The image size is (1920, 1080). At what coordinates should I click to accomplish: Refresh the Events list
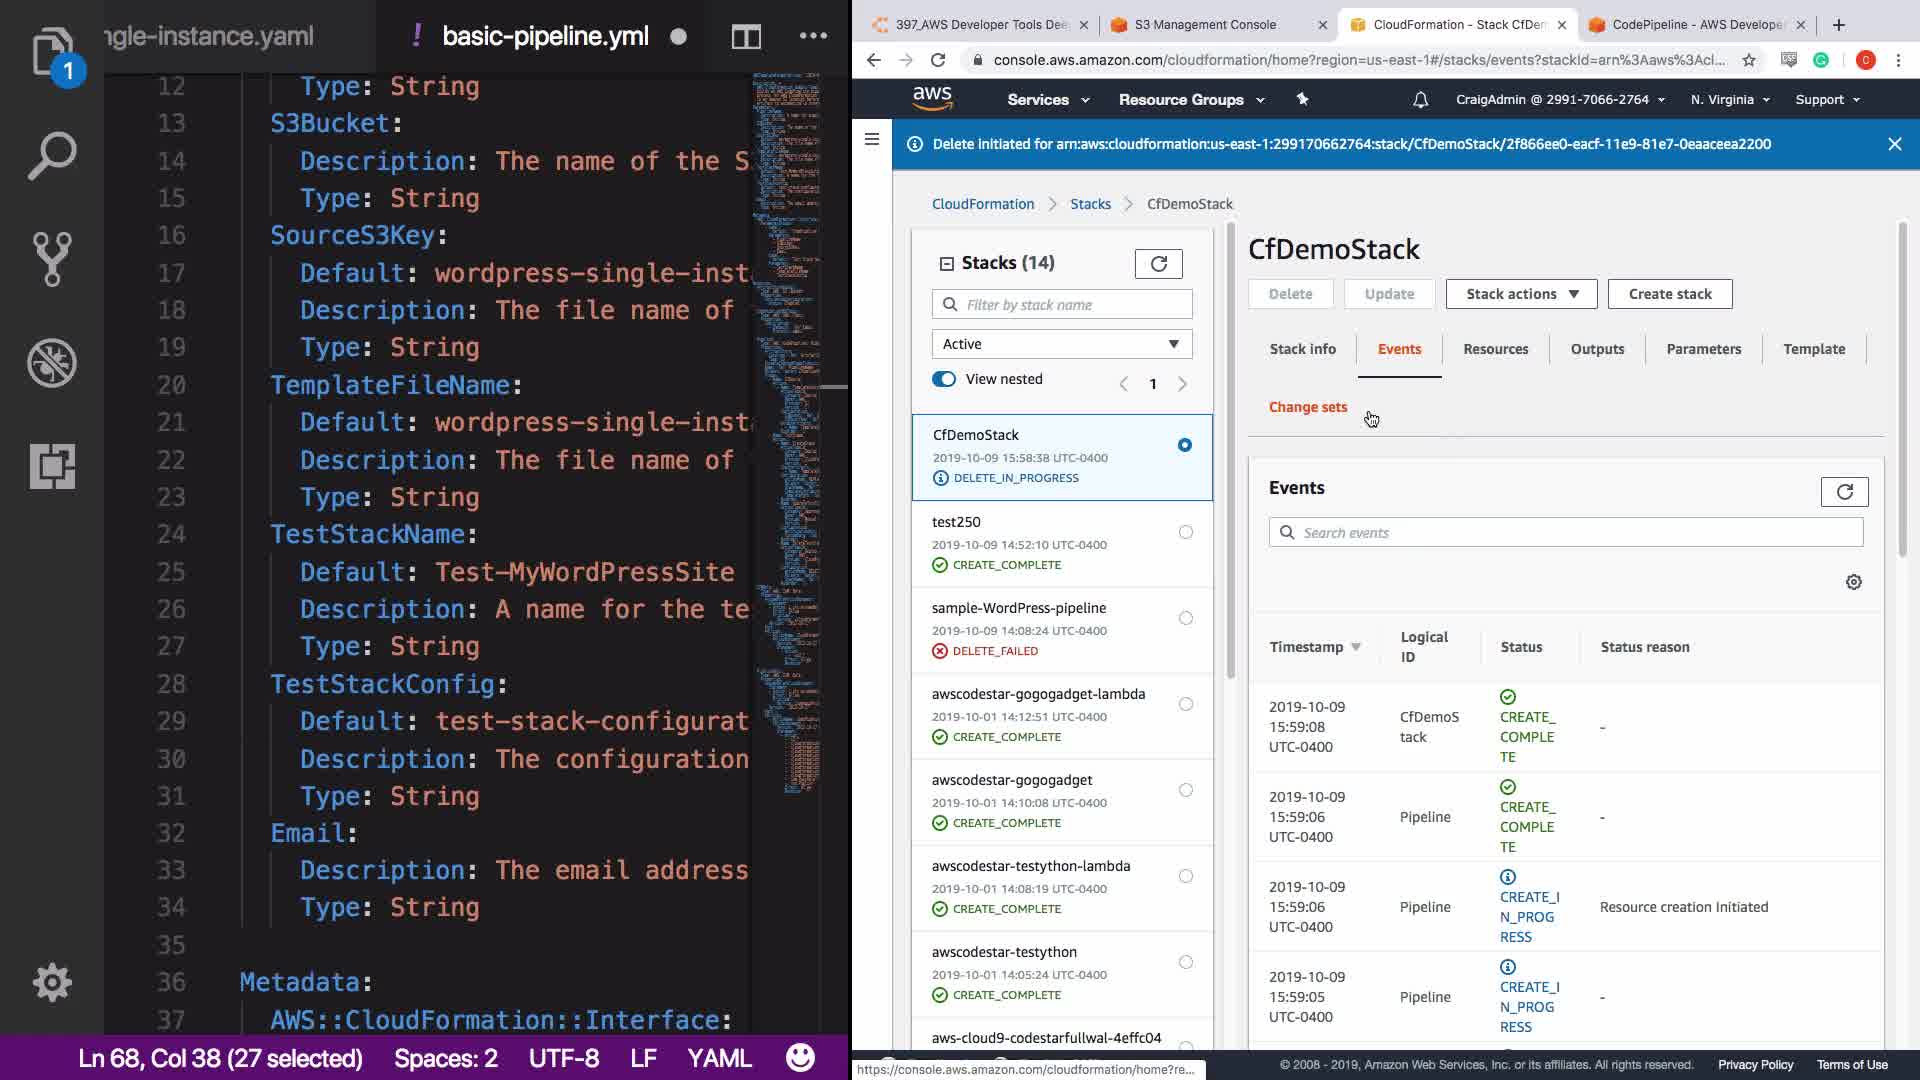coord(1844,492)
